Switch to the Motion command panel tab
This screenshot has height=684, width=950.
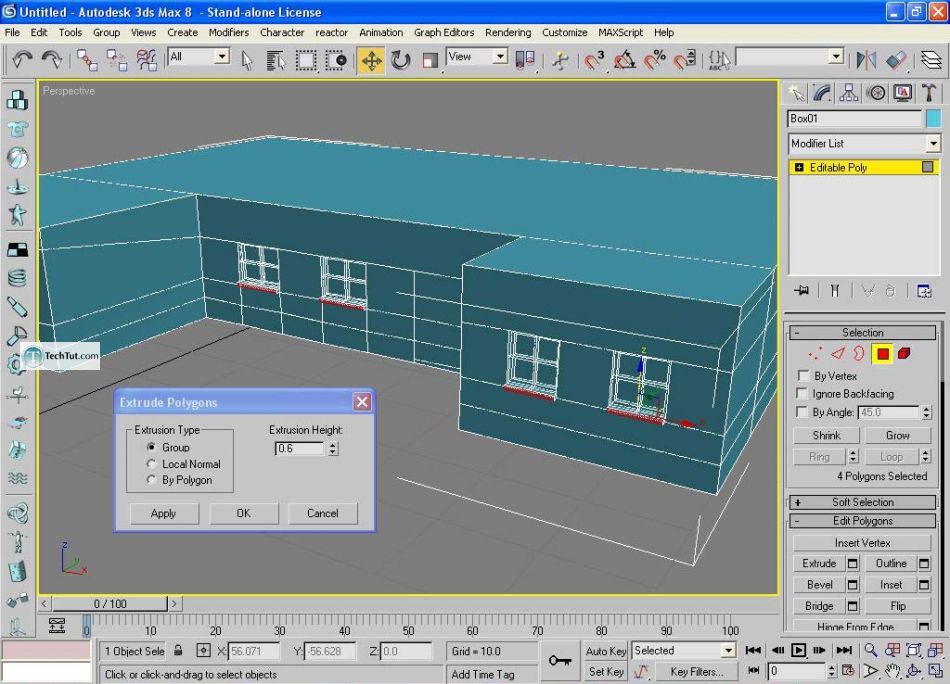point(875,93)
